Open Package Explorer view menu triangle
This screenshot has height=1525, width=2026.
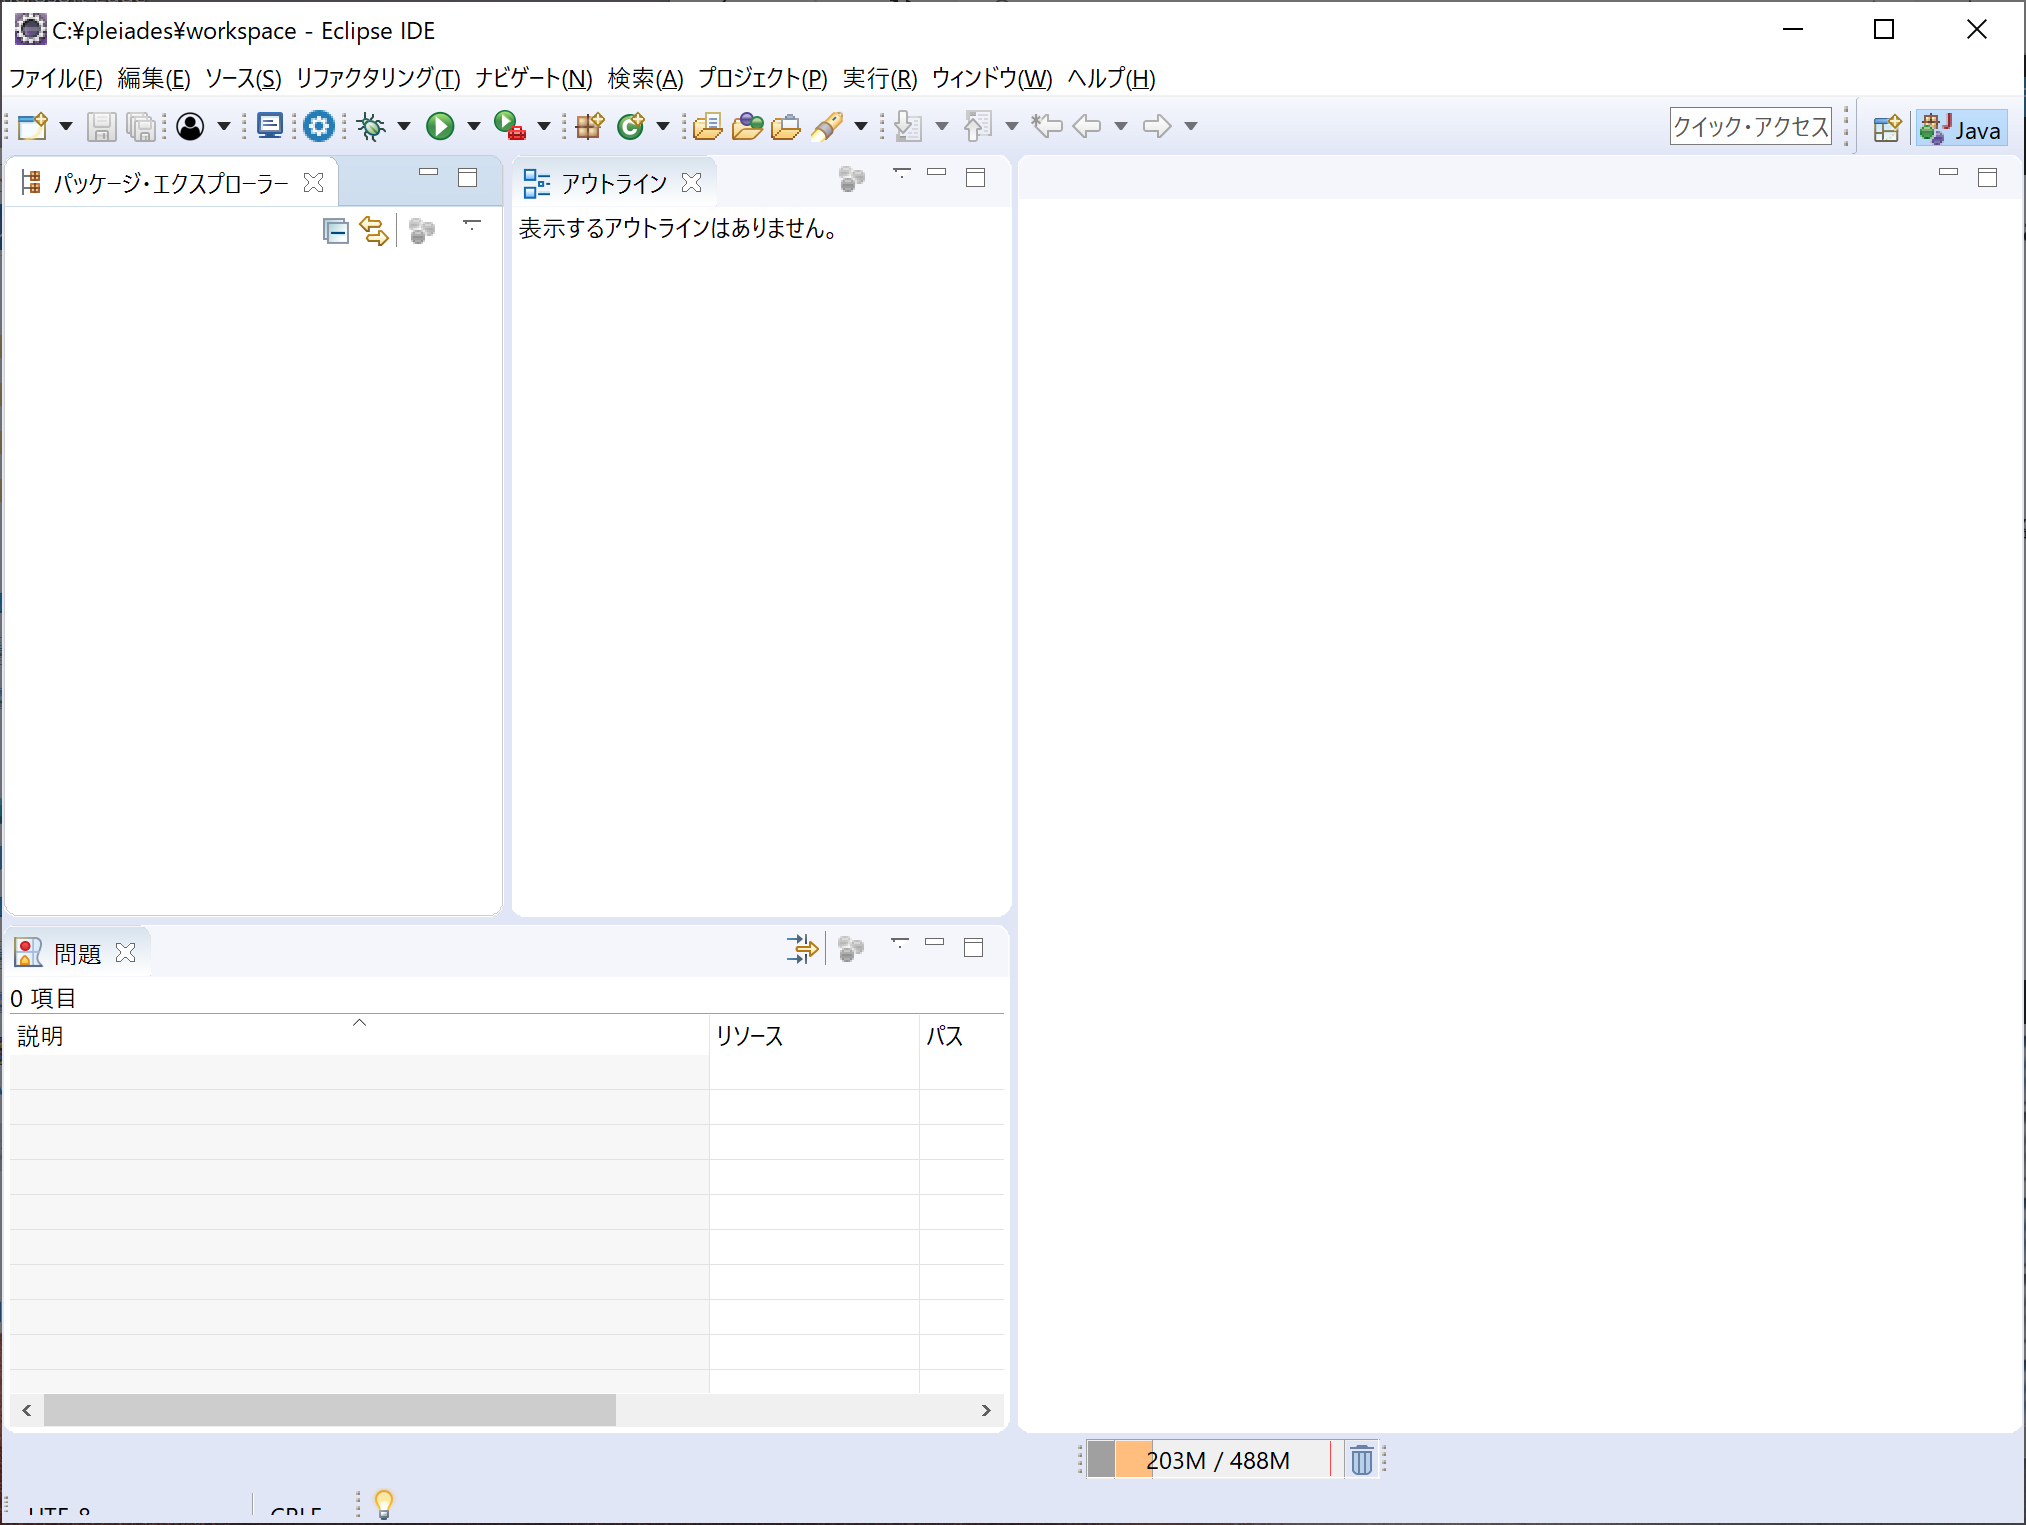pyautogui.click(x=472, y=226)
